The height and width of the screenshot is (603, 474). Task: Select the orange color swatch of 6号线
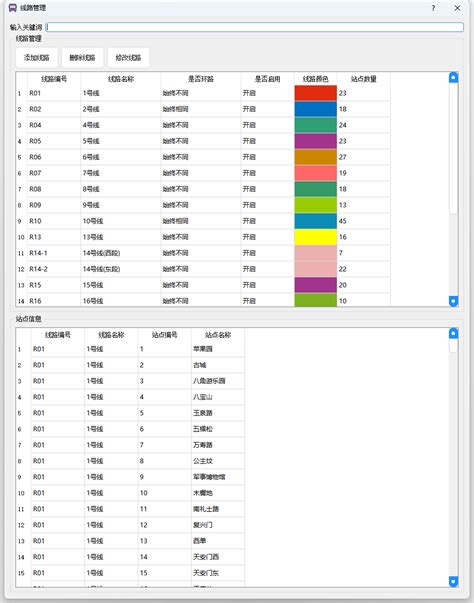point(316,157)
